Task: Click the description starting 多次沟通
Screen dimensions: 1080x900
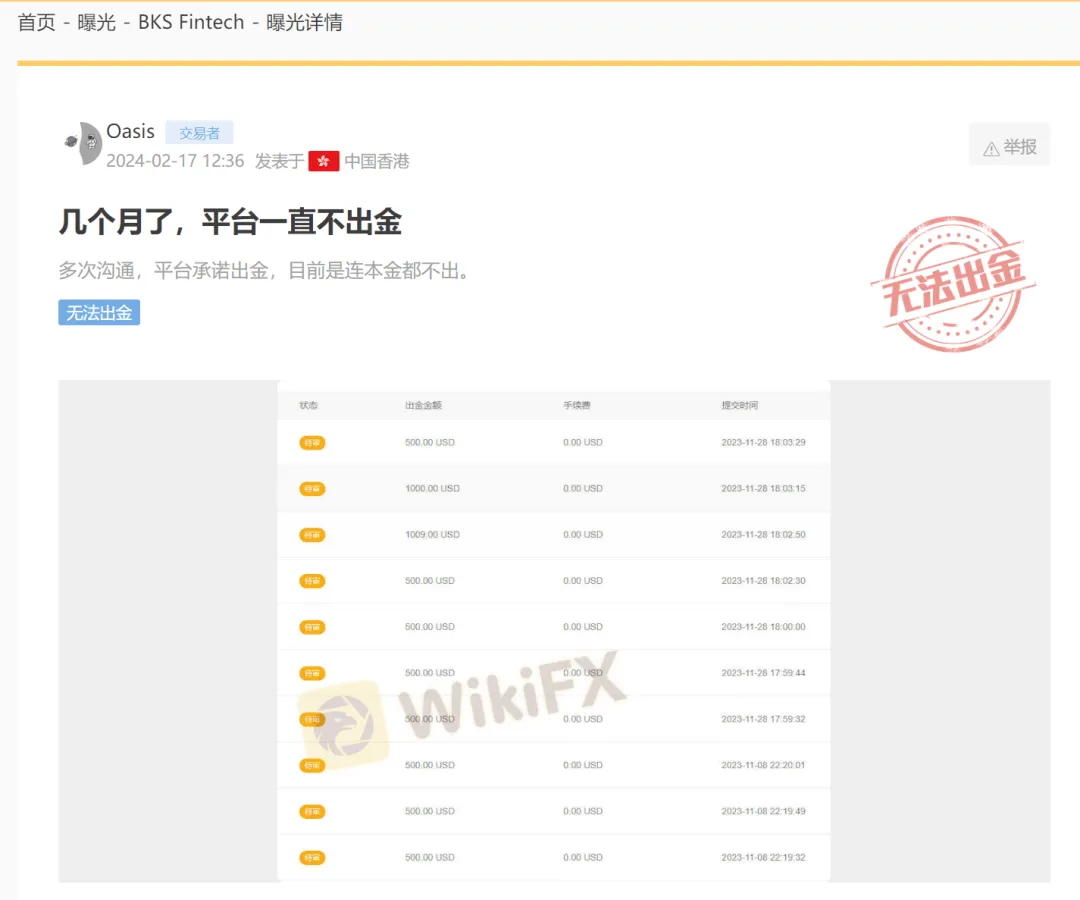Action: coord(264,271)
